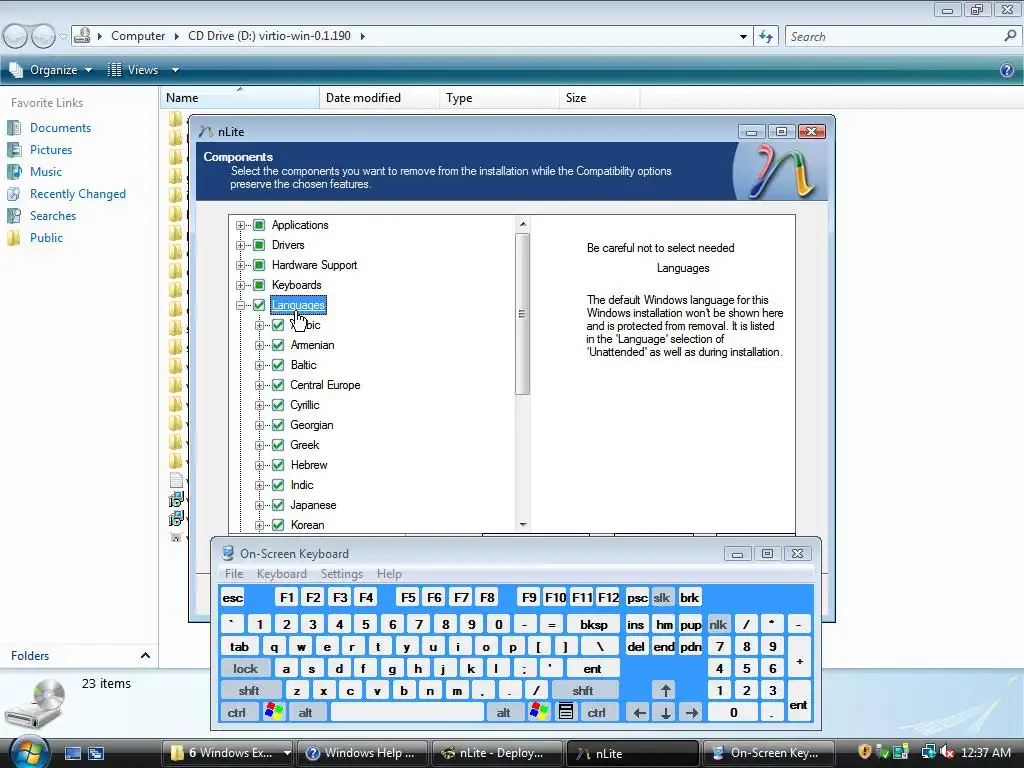Click the scroll-up arrow of Components tree
The width and height of the screenshot is (1024, 768).
522,224
